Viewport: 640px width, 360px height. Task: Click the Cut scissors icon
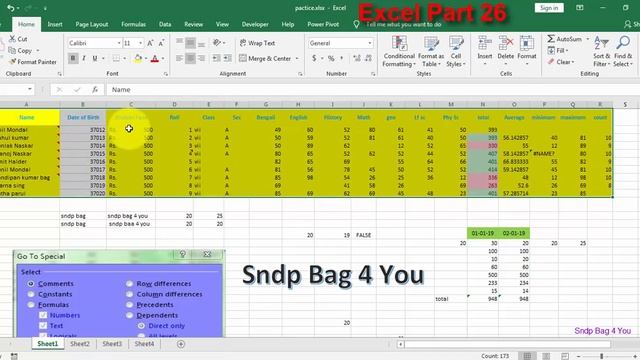pos(12,39)
